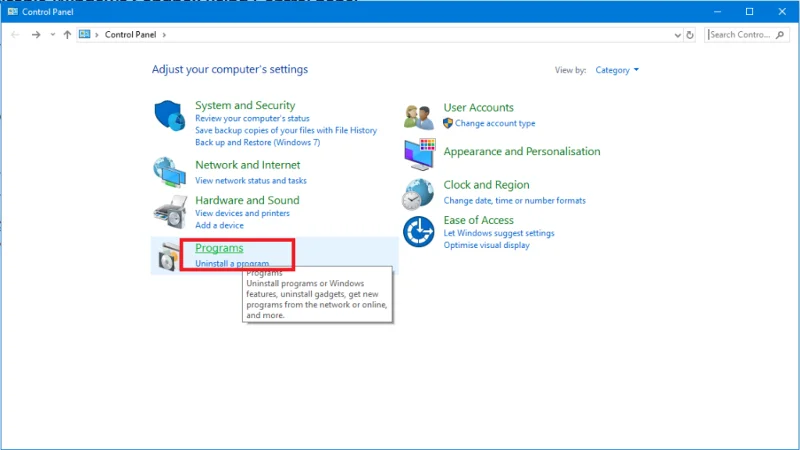Expand chevron before Control Panel breadcrumb
800x450 pixels.
[x=96, y=35]
